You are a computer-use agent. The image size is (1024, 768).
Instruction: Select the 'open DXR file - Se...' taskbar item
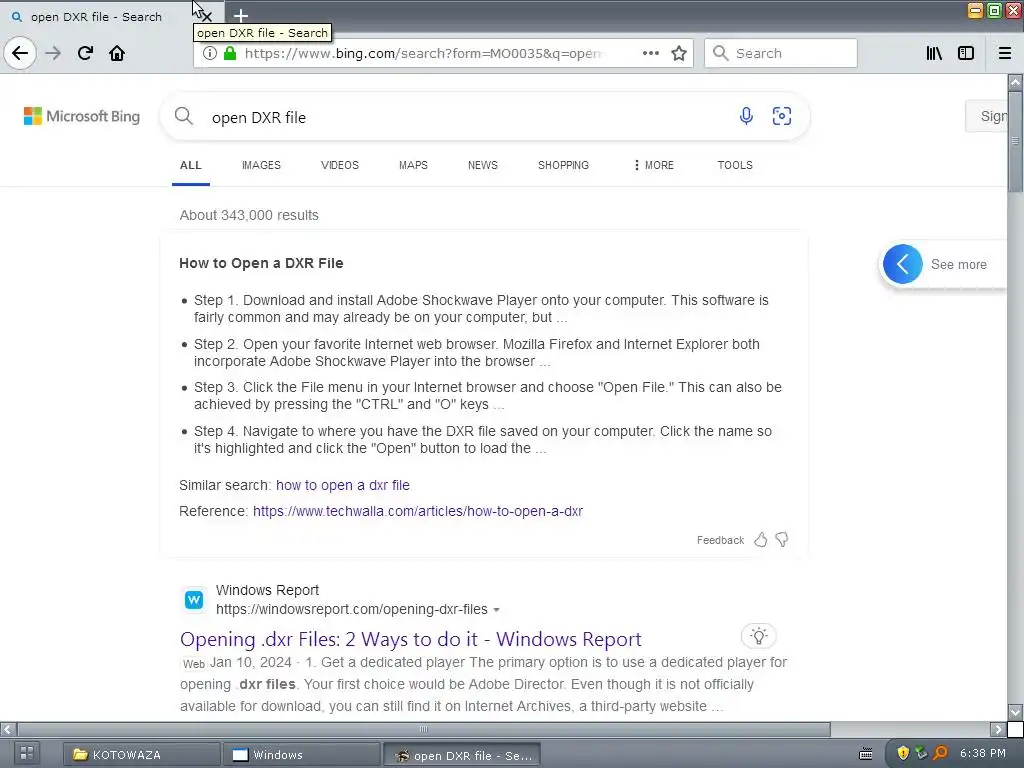[x=462, y=755]
